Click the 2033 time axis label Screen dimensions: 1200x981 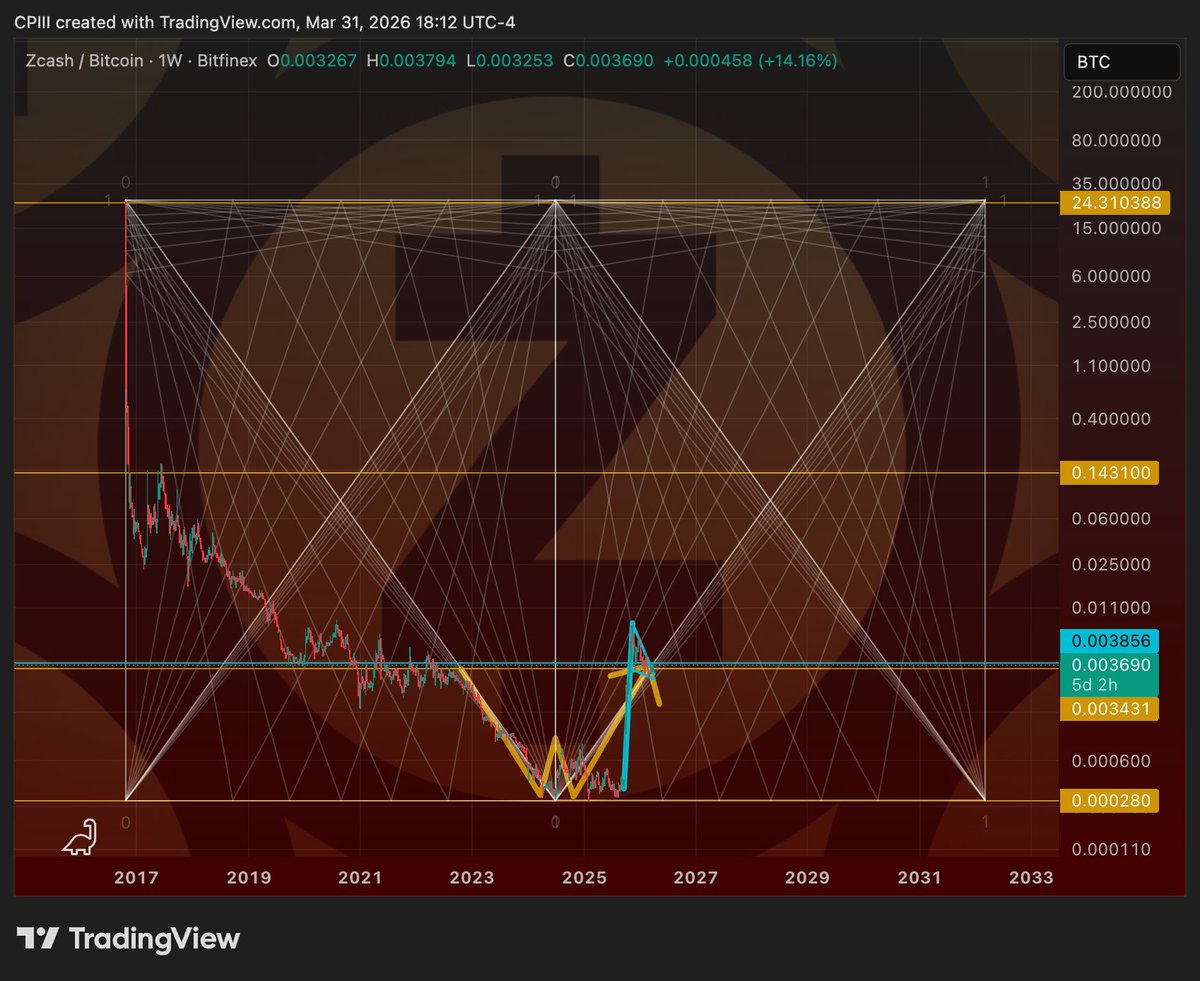tap(1031, 878)
